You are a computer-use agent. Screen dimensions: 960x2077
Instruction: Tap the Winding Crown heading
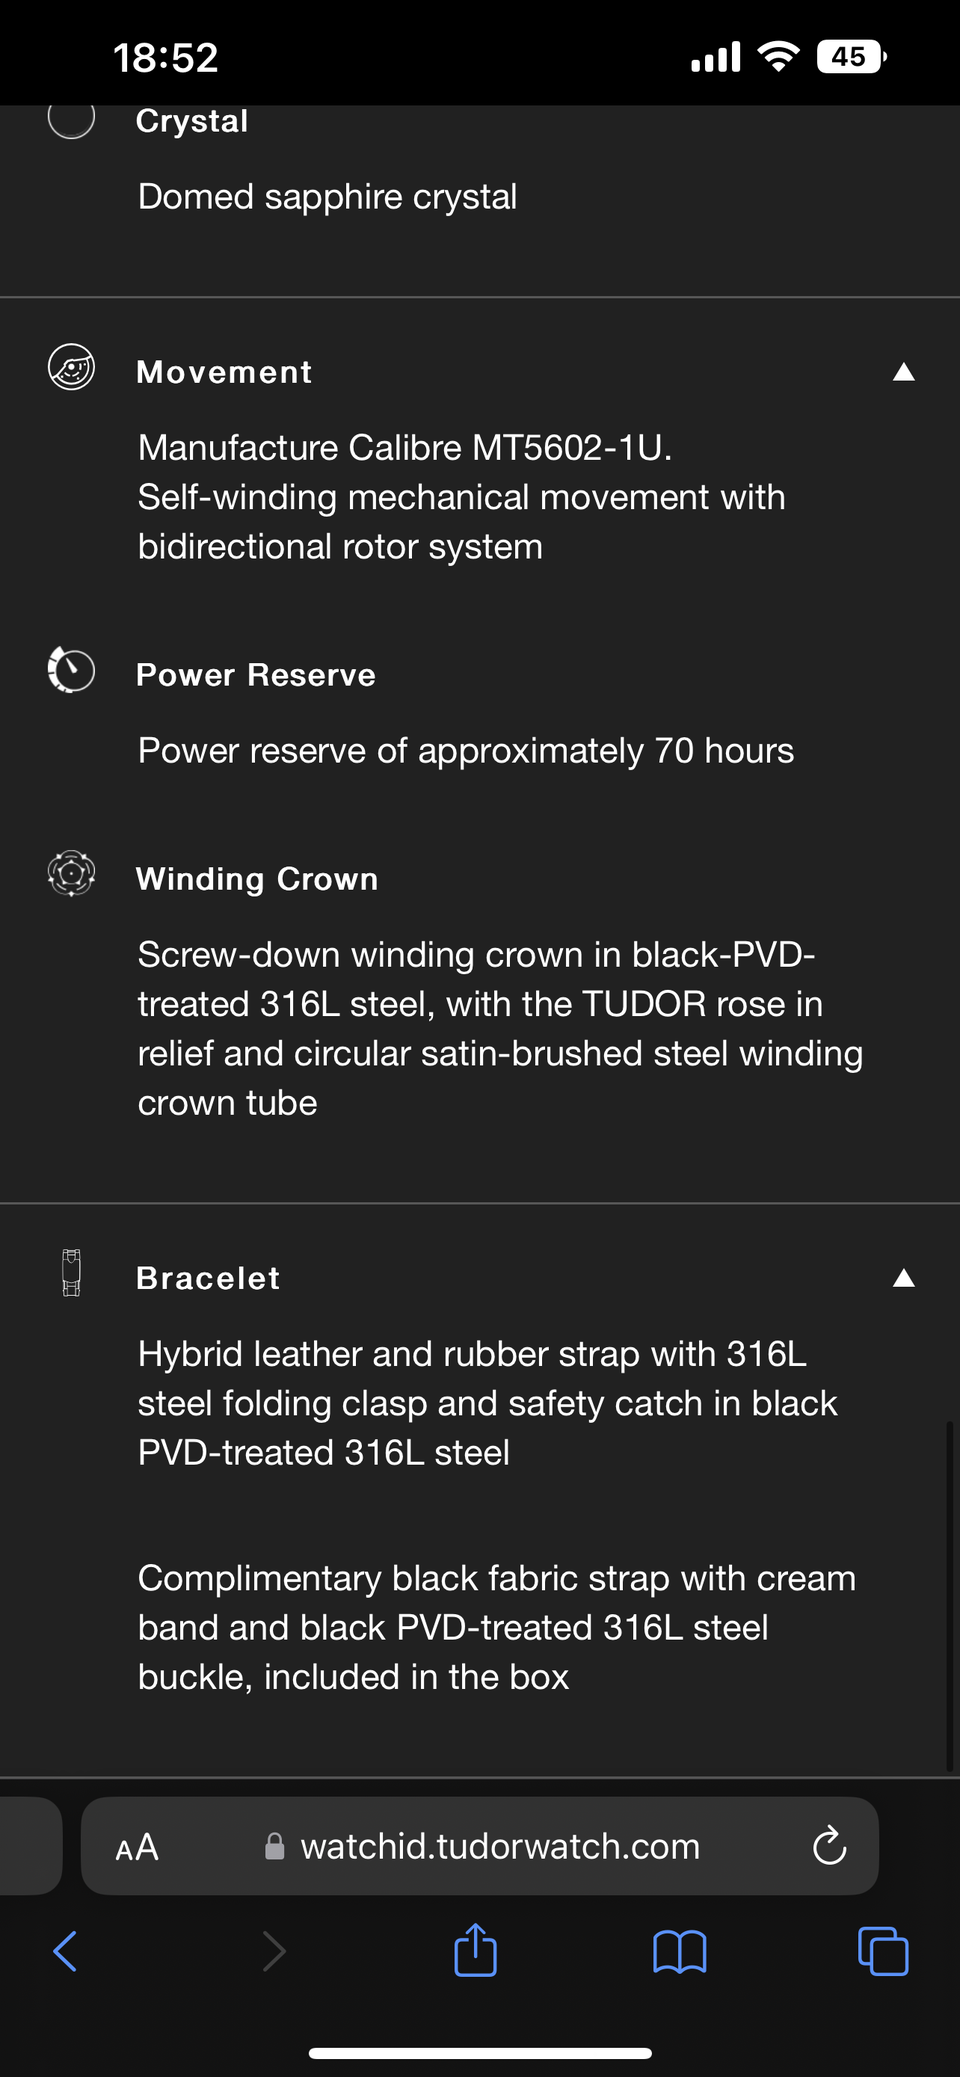(x=257, y=879)
